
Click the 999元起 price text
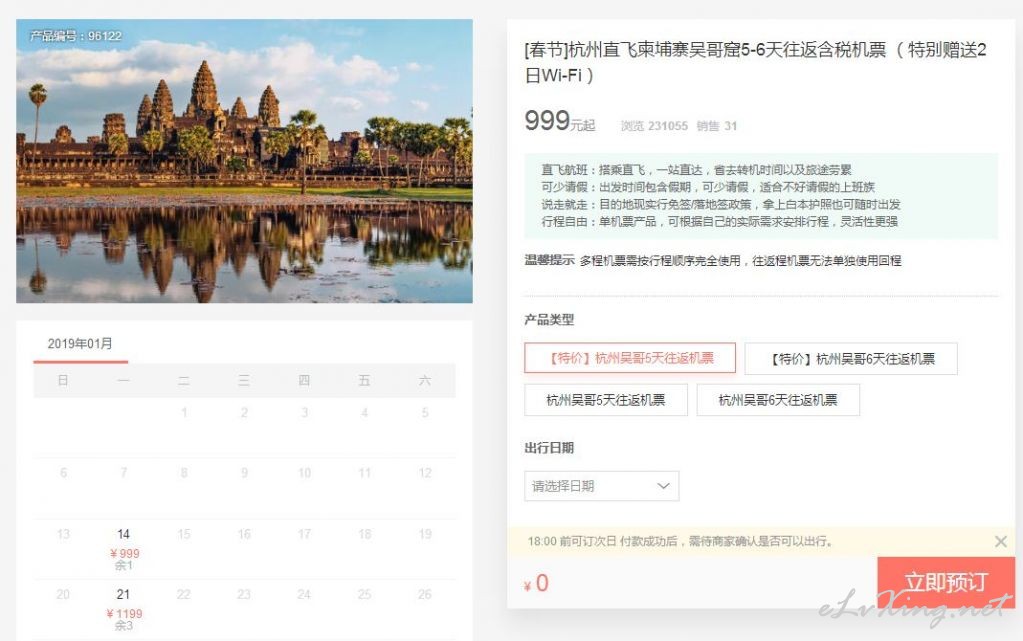[x=560, y=121]
